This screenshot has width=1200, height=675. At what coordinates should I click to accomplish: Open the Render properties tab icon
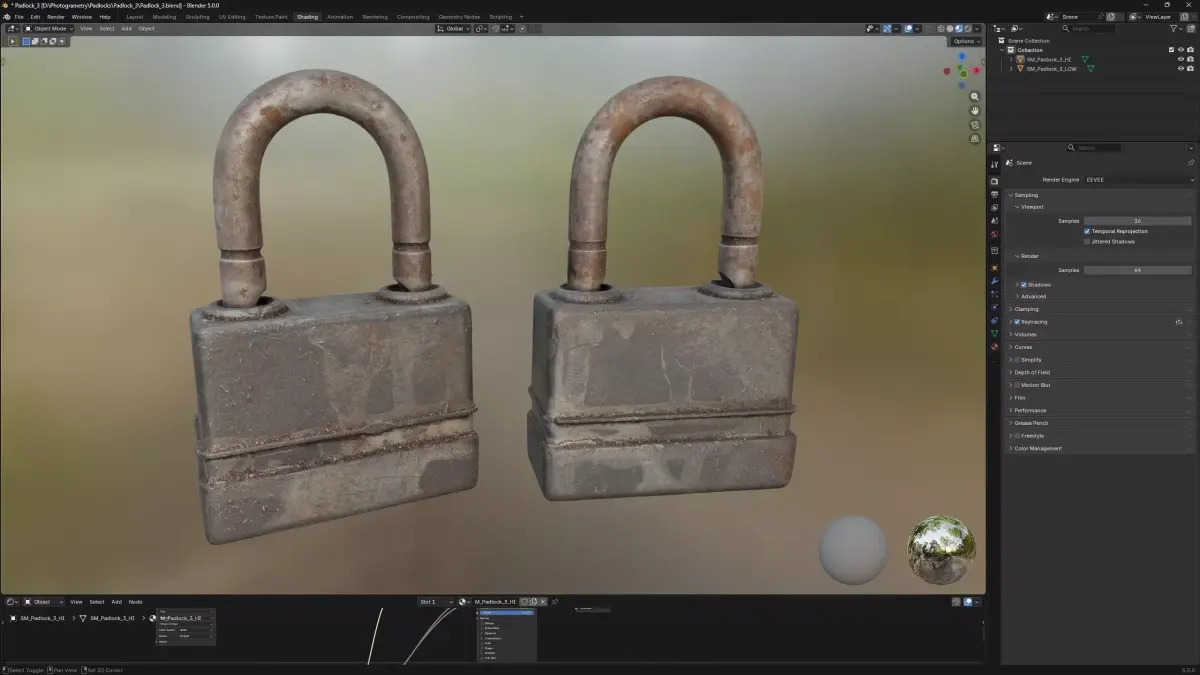click(x=994, y=181)
